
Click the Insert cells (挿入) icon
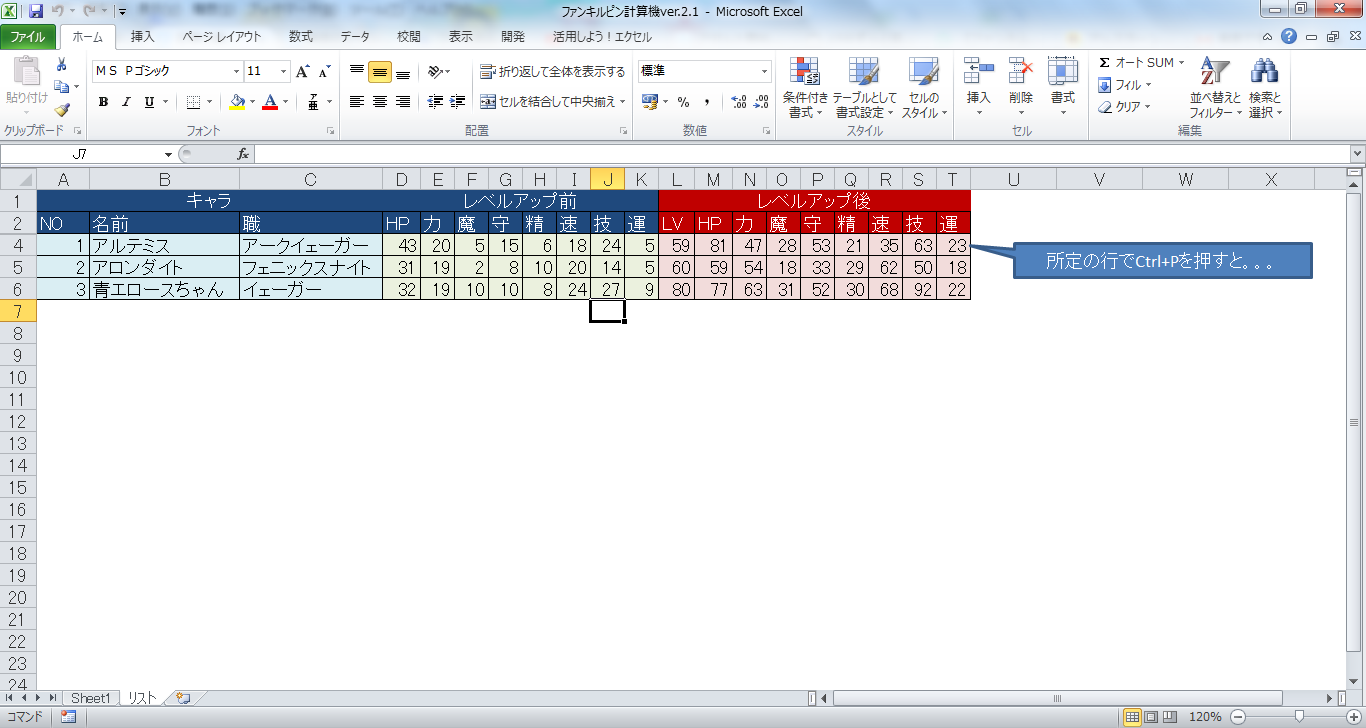(x=978, y=72)
